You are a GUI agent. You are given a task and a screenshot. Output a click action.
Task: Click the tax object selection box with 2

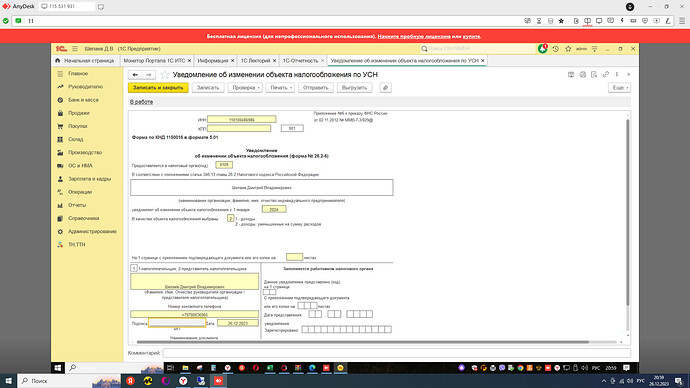coord(230,218)
